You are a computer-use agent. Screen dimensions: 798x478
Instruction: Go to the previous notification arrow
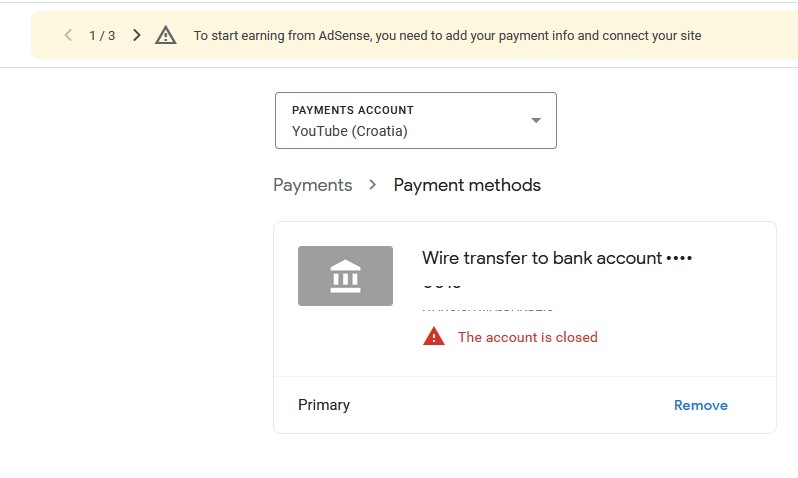coord(68,36)
